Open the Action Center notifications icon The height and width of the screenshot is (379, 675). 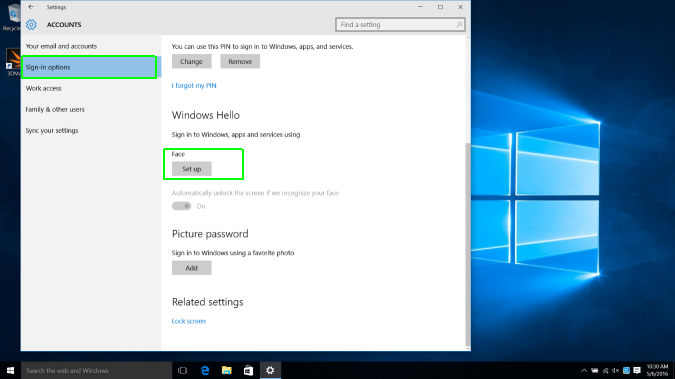pyautogui.click(x=637, y=370)
